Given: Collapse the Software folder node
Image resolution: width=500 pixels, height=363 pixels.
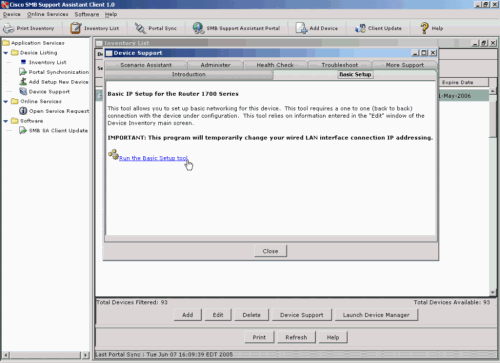Looking at the screenshot, I should 6,121.
